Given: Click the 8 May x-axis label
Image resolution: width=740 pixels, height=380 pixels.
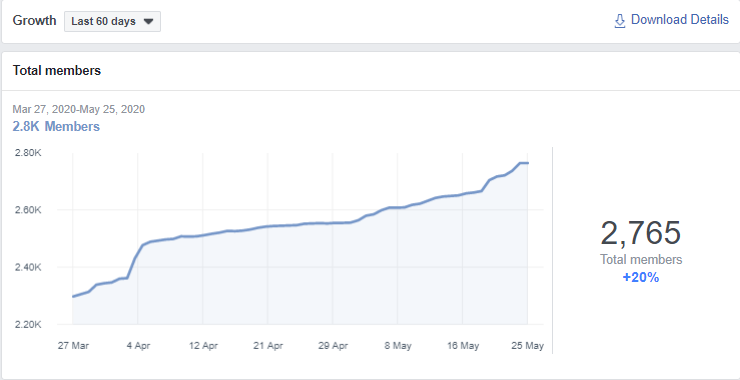Looking at the screenshot, I should click(397, 346).
